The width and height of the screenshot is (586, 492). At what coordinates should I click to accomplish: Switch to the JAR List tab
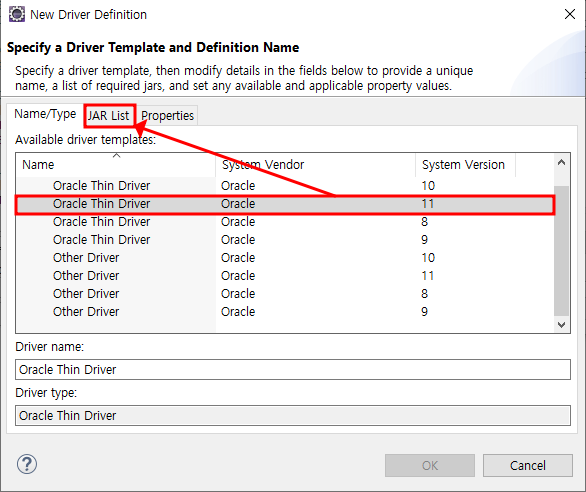tap(109, 116)
